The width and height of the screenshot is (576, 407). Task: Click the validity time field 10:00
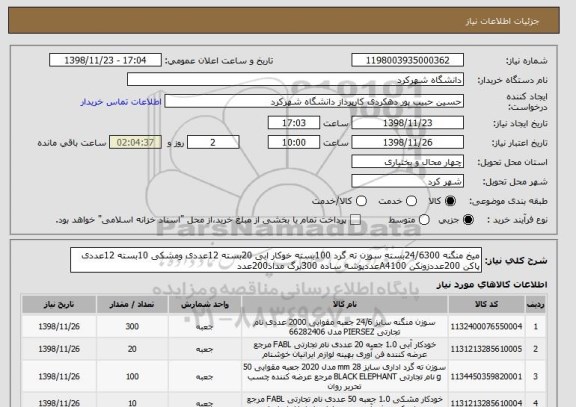[x=294, y=142]
